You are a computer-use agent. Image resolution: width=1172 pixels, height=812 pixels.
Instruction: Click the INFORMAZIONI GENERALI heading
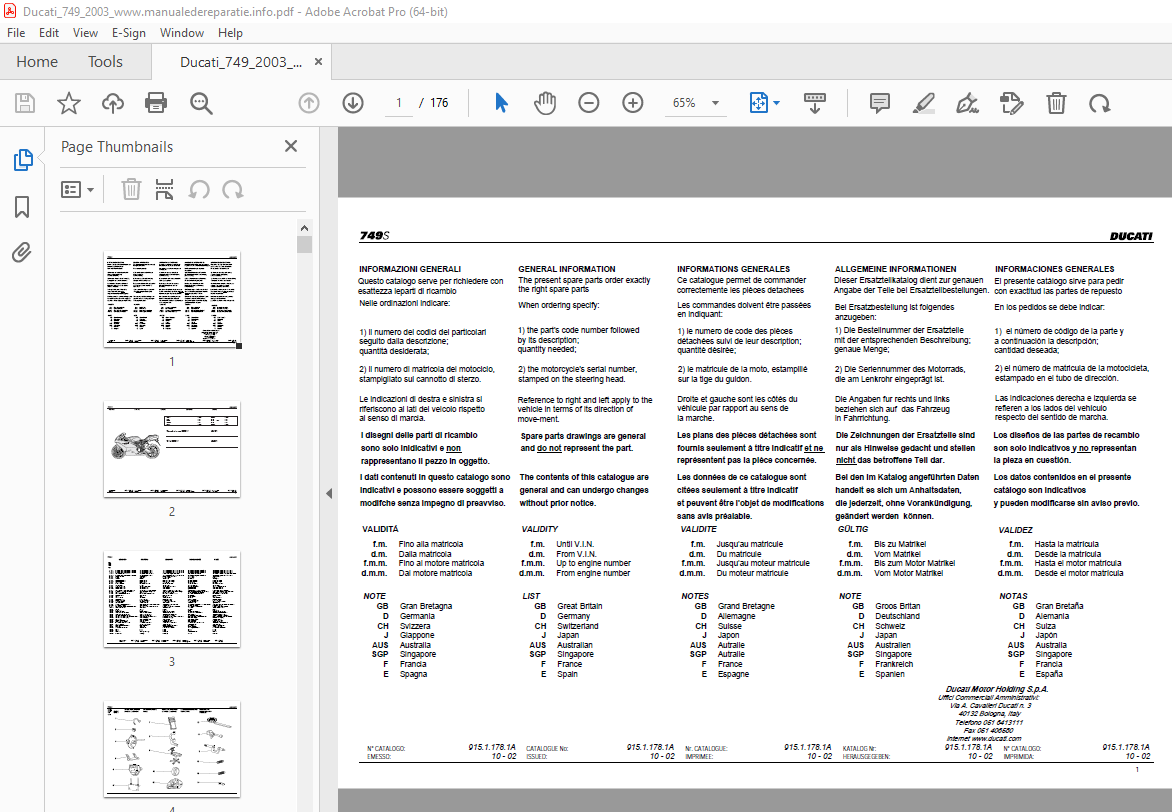pyautogui.click(x=410, y=269)
